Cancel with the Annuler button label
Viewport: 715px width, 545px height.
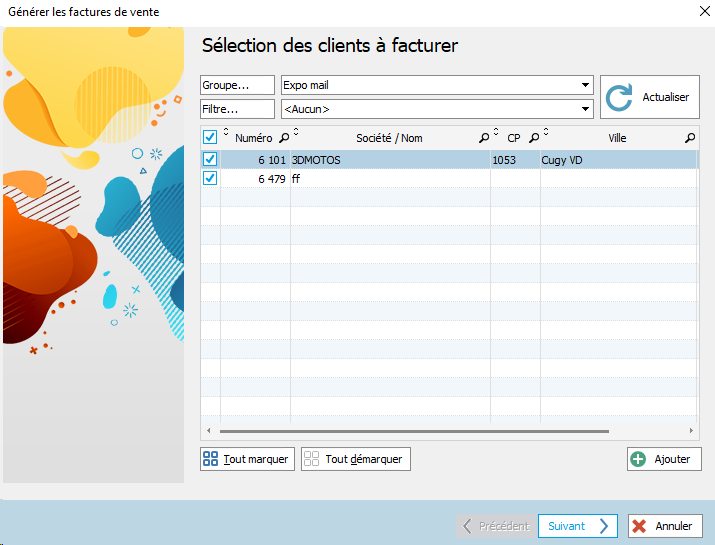674,526
